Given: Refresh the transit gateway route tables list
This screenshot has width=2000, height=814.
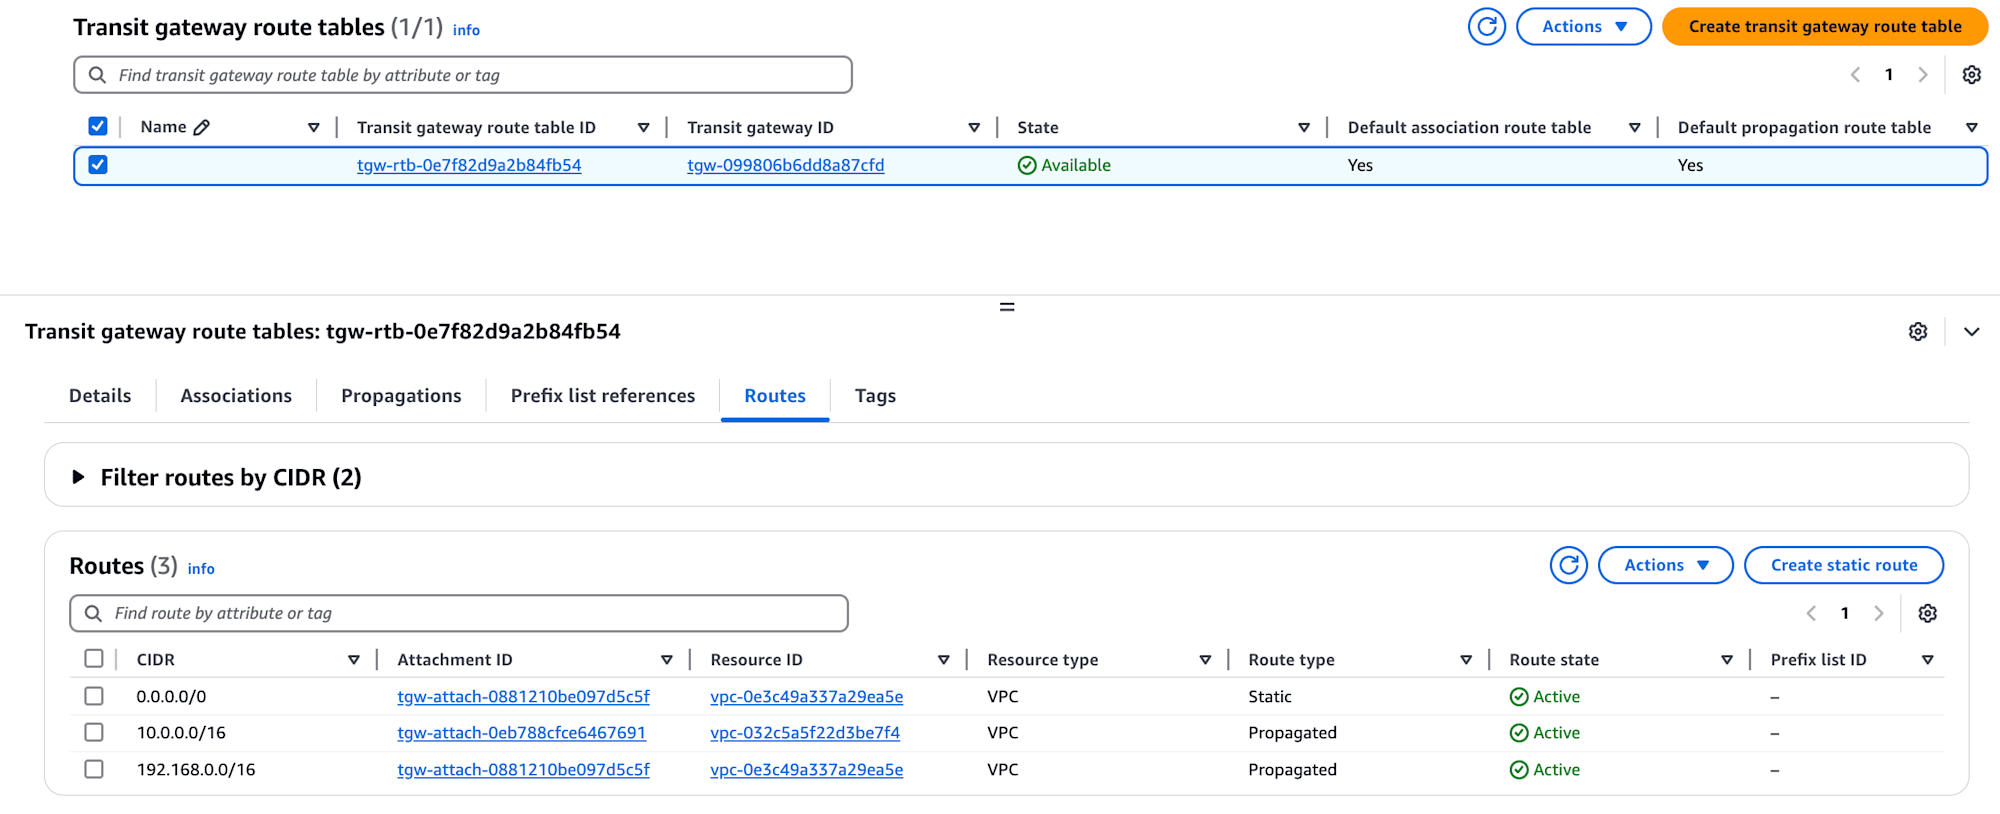Looking at the screenshot, I should click(1487, 27).
